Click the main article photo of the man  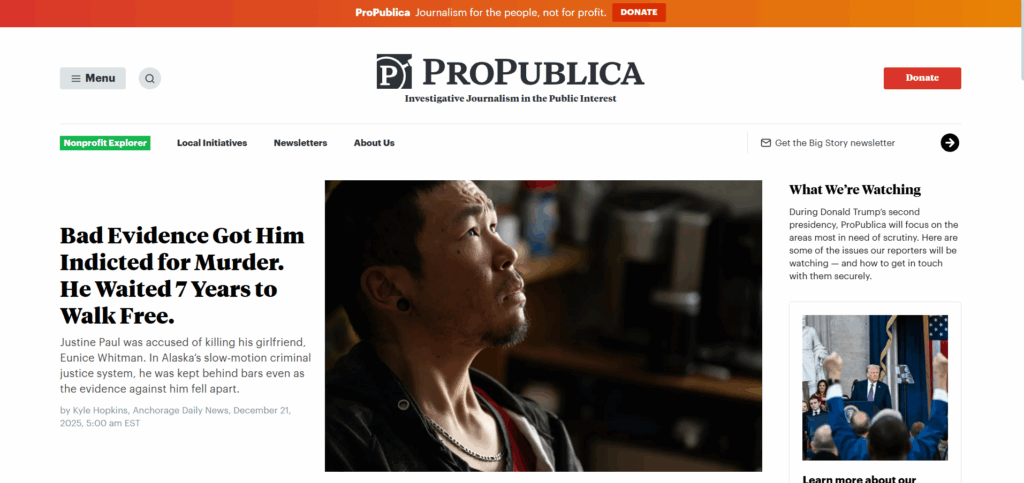(x=543, y=326)
